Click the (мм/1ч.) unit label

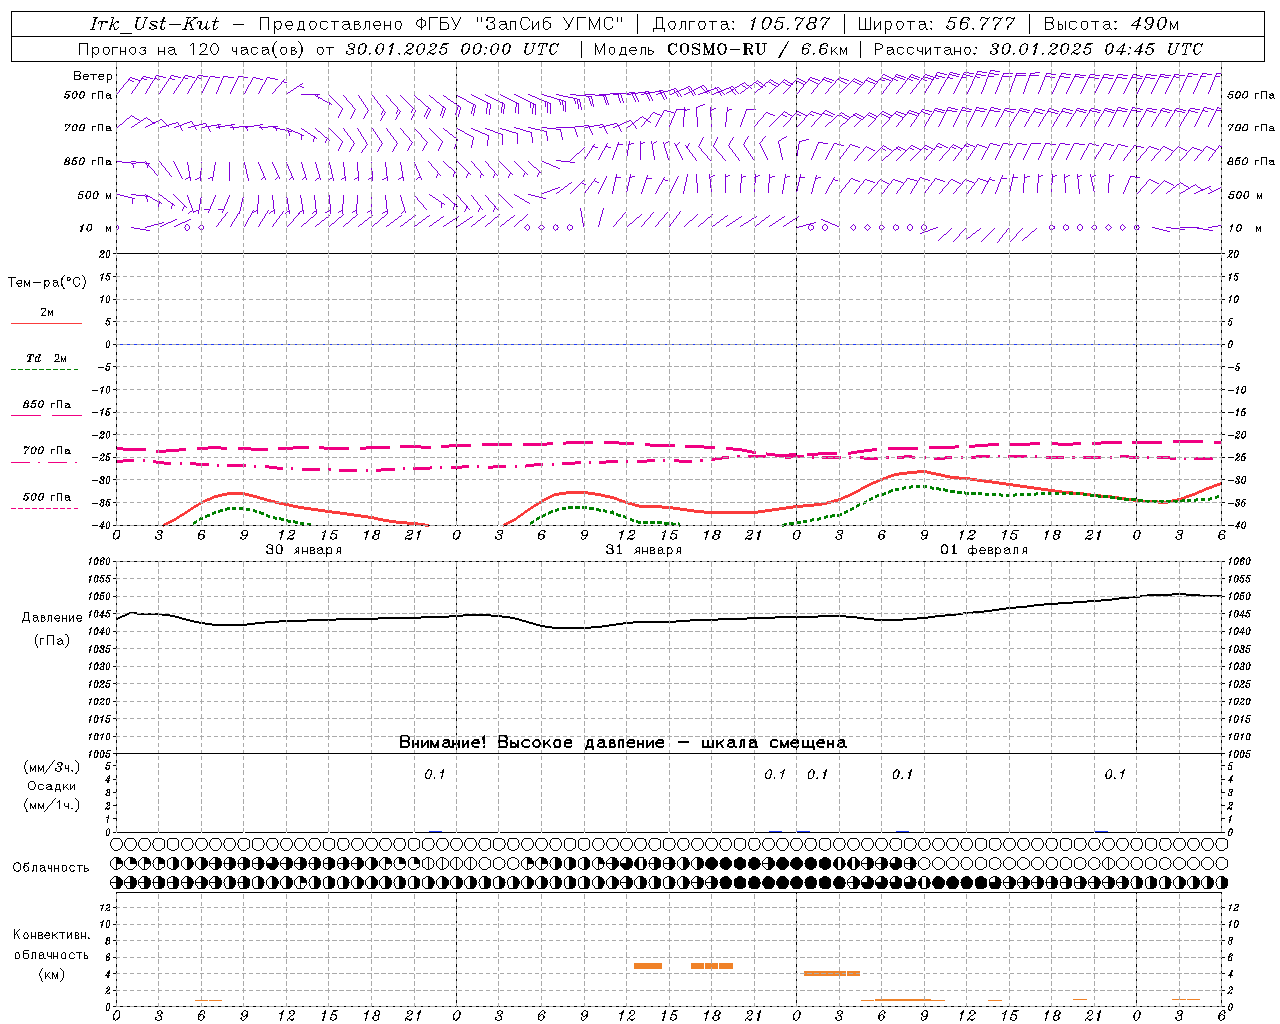tap(52, 805)
